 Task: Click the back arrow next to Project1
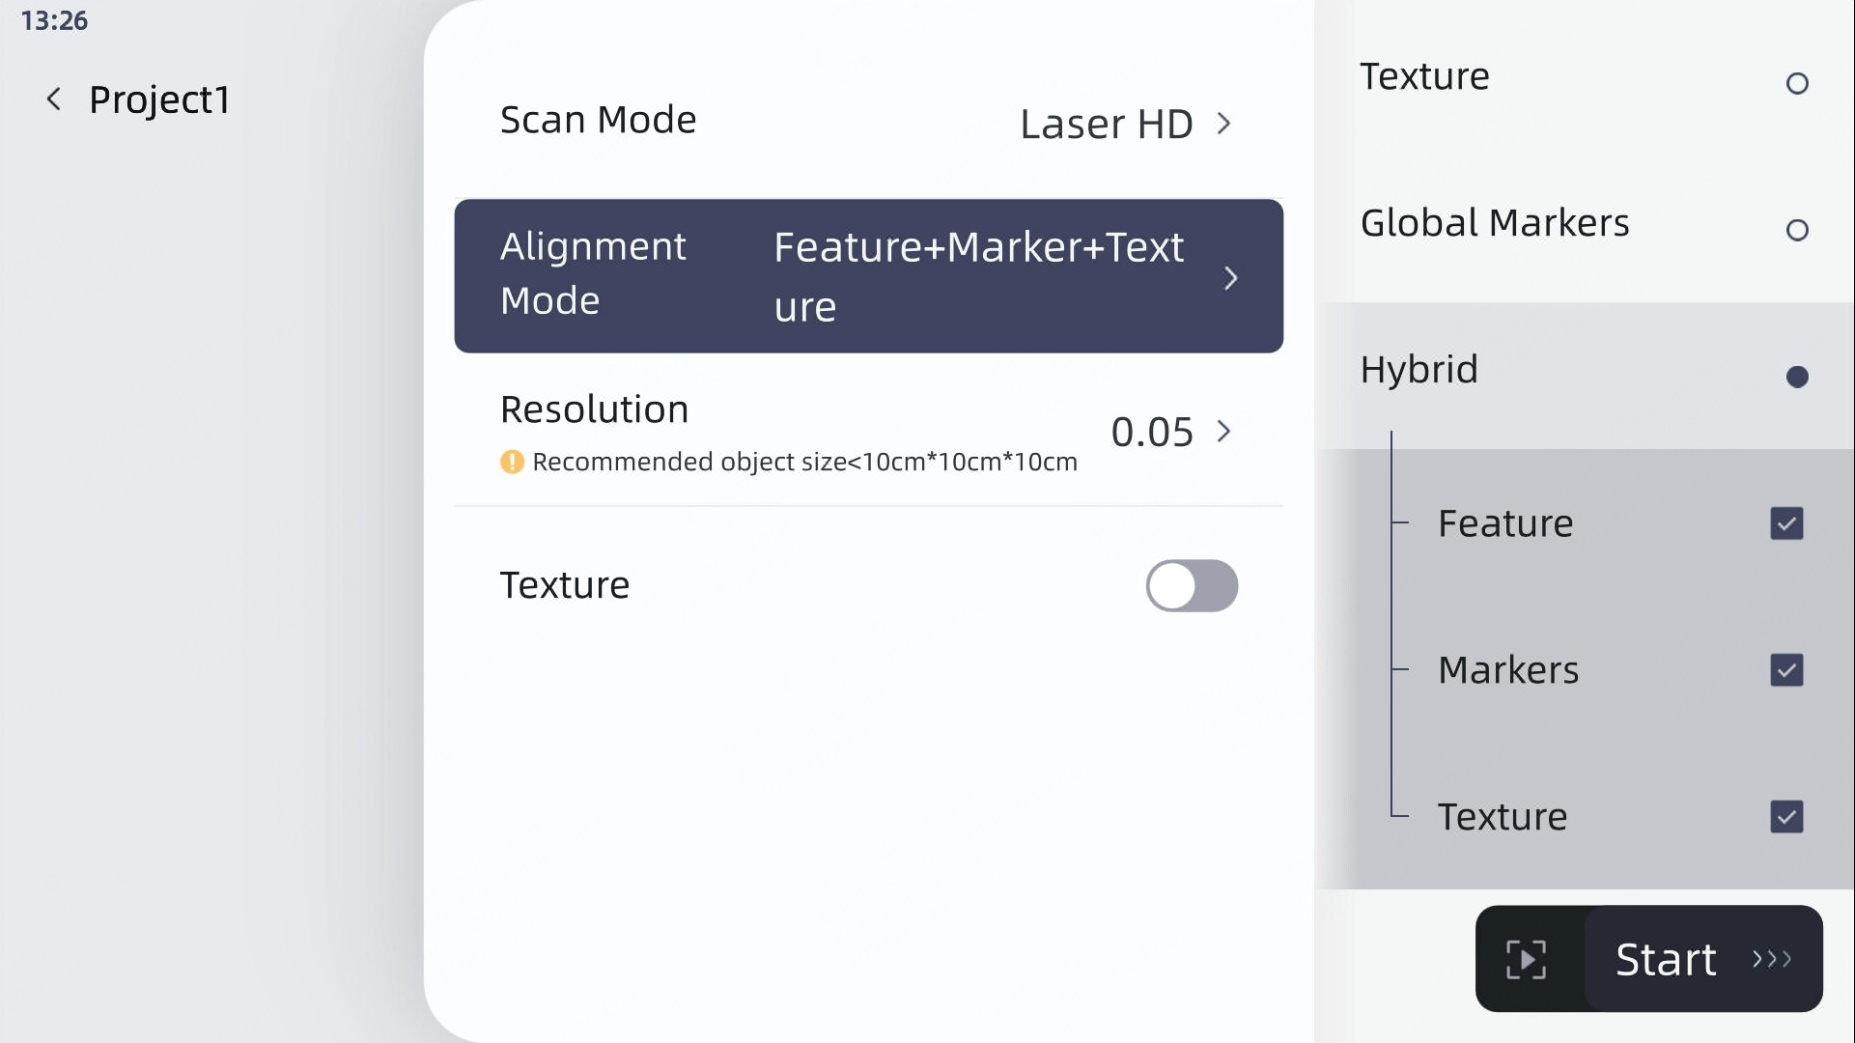53,98
